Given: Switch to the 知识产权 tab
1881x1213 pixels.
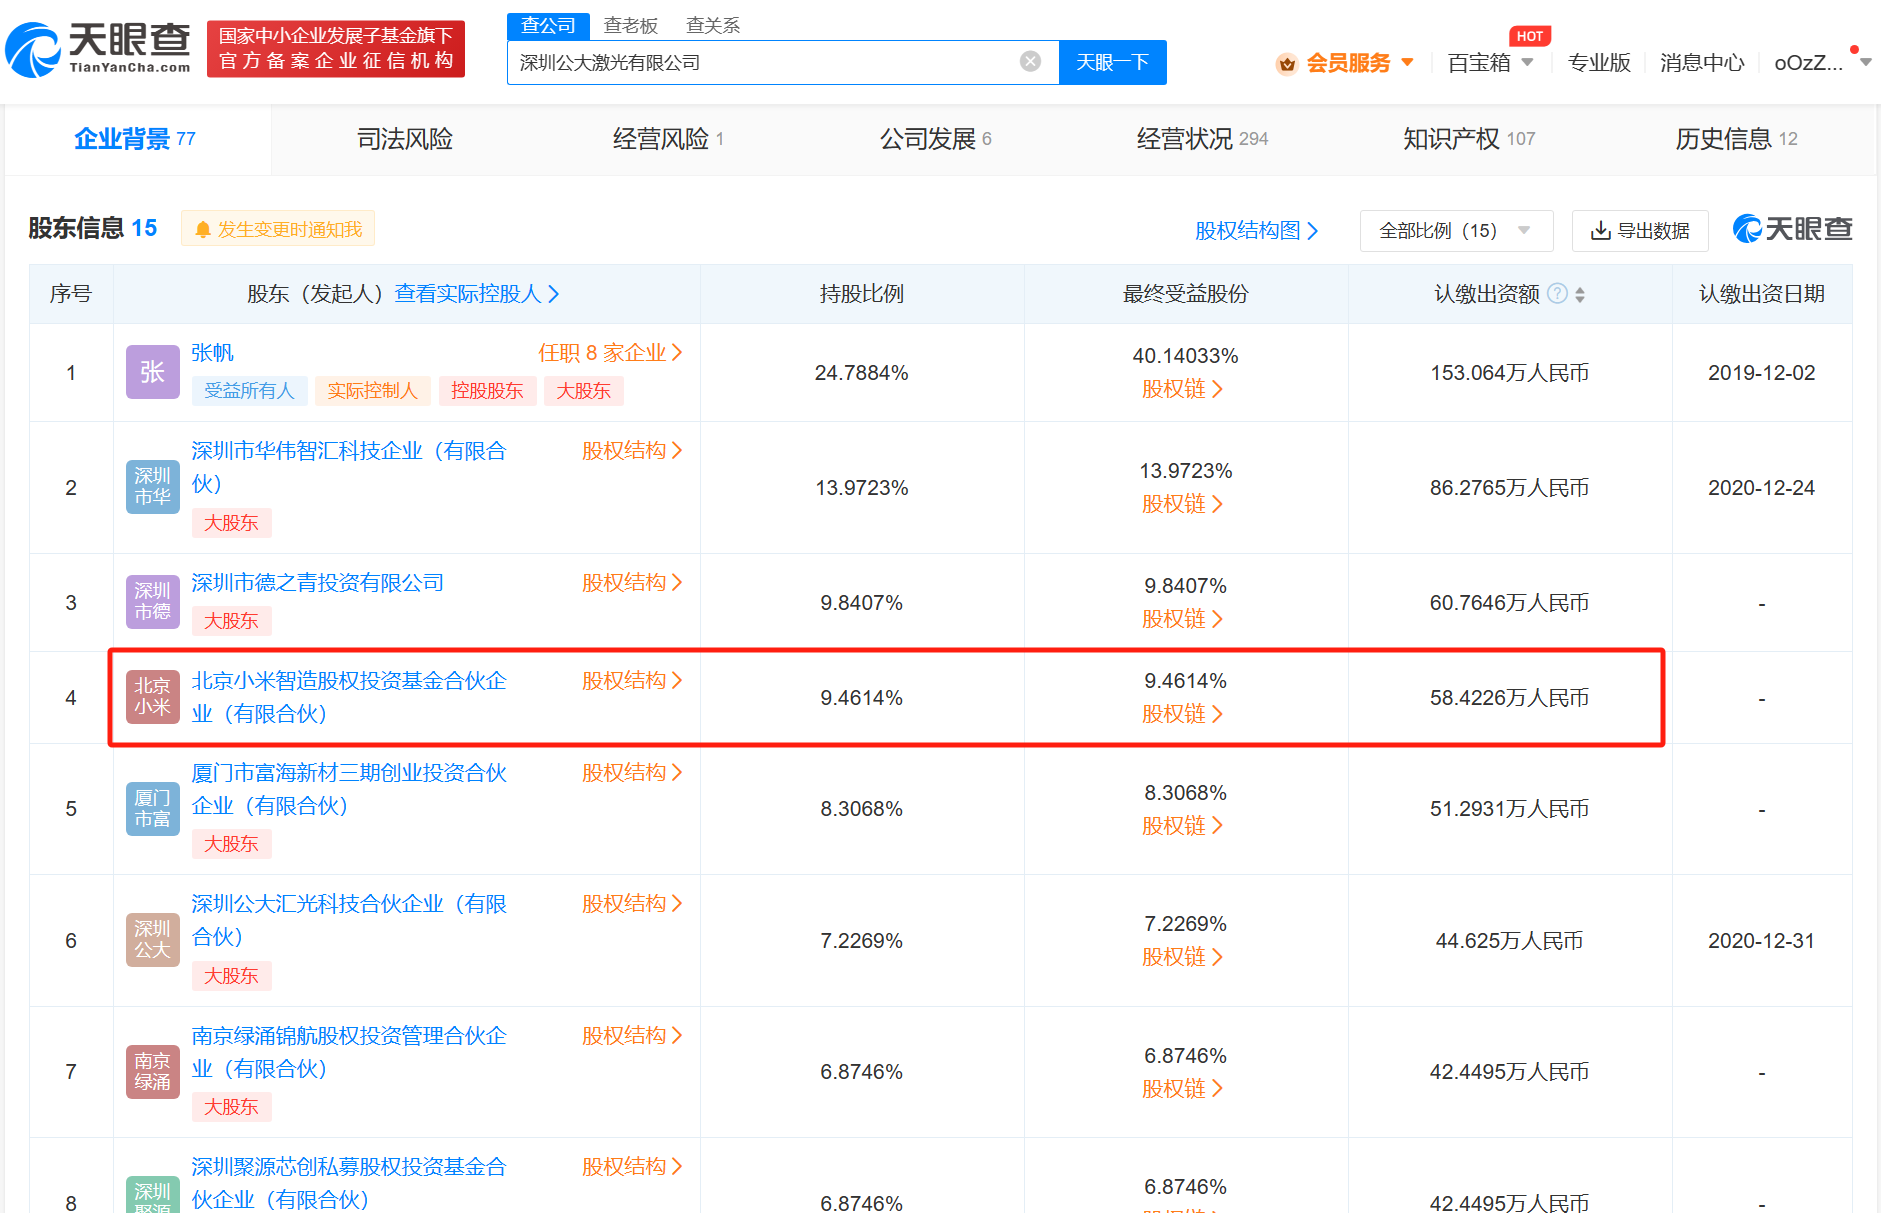Looking at the screenshot, I should coord(1469,139).
